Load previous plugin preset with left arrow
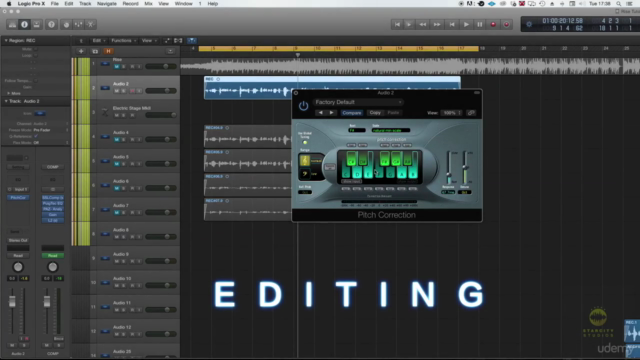640x360 pixels. (x=320, y=113)
